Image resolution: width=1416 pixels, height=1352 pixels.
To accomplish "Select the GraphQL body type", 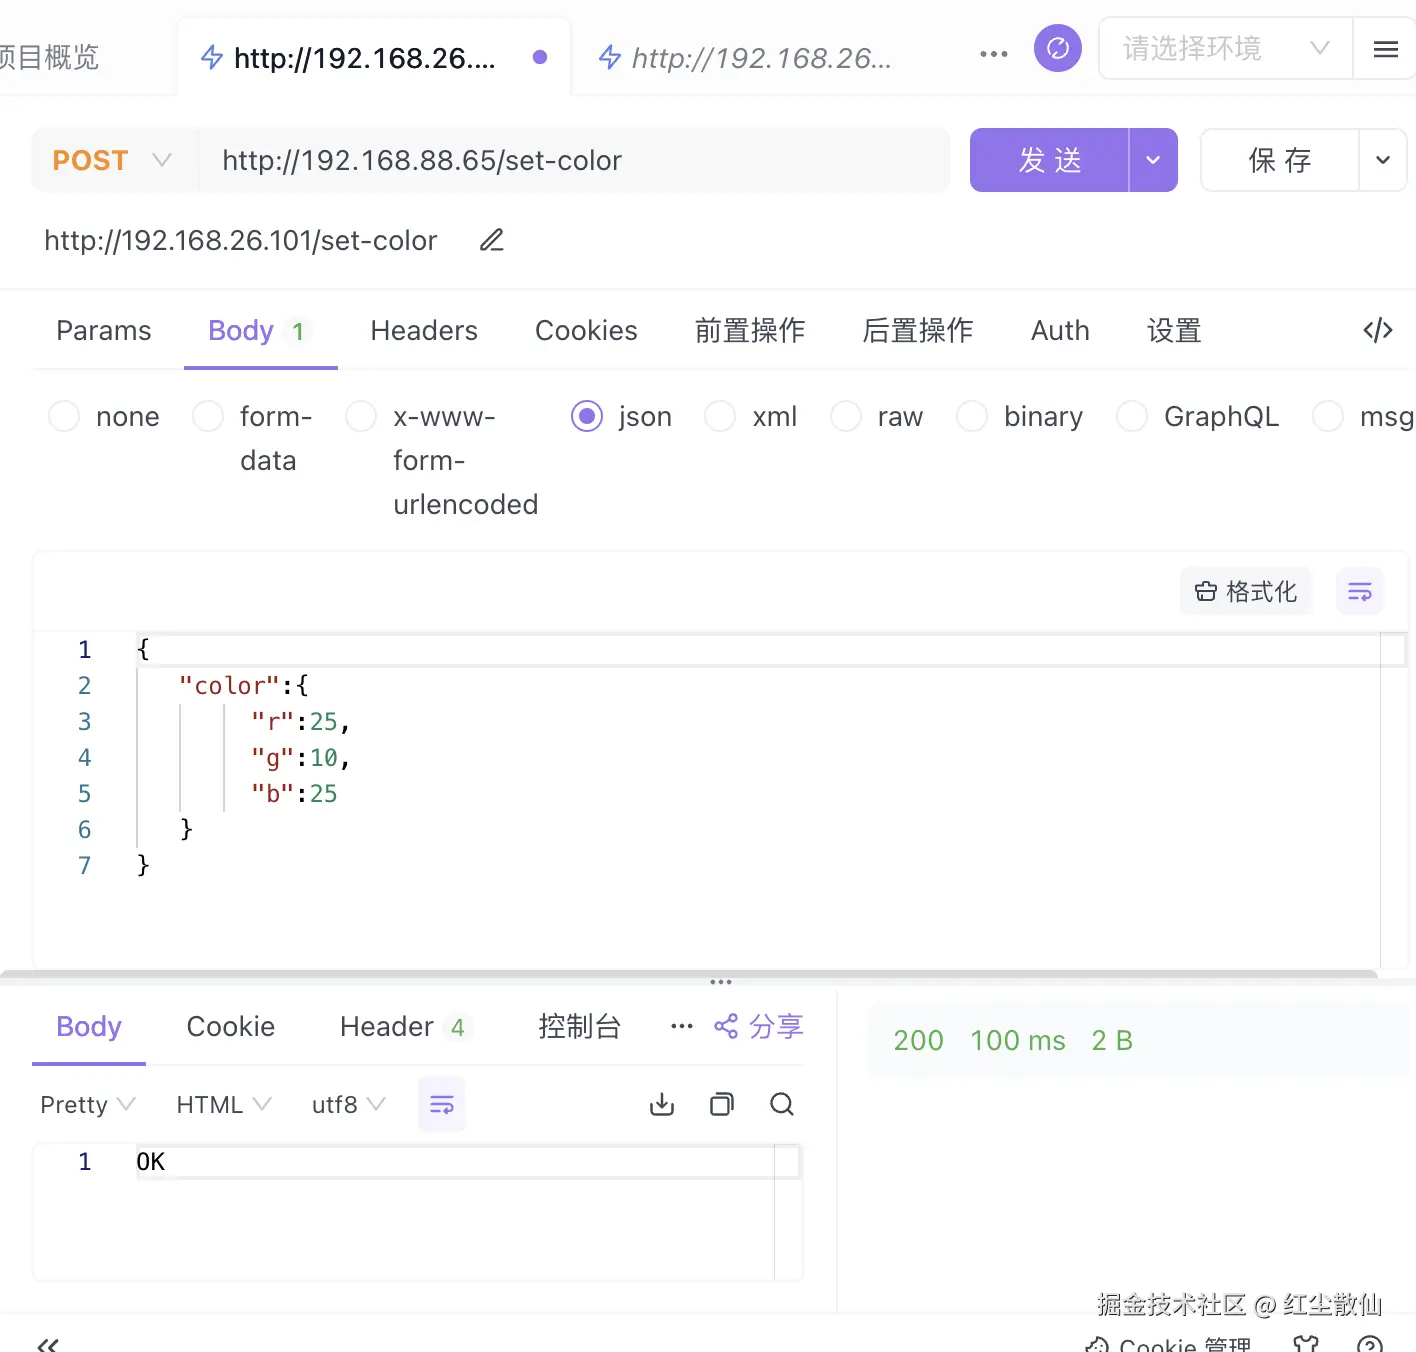I will click(x=1132, y=416).
